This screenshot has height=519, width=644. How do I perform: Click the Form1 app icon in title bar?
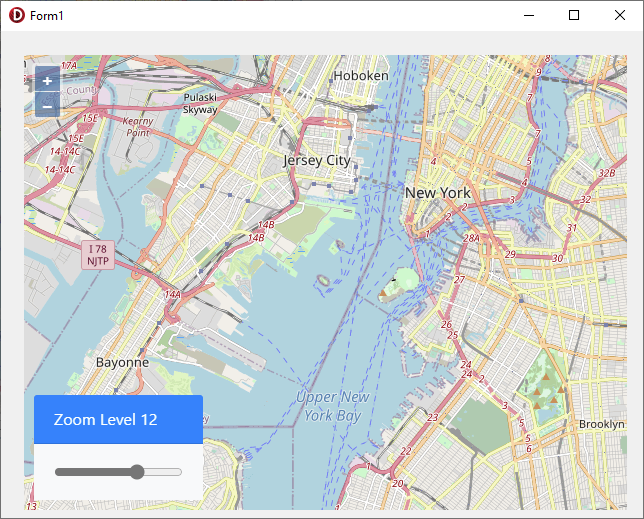17,15
